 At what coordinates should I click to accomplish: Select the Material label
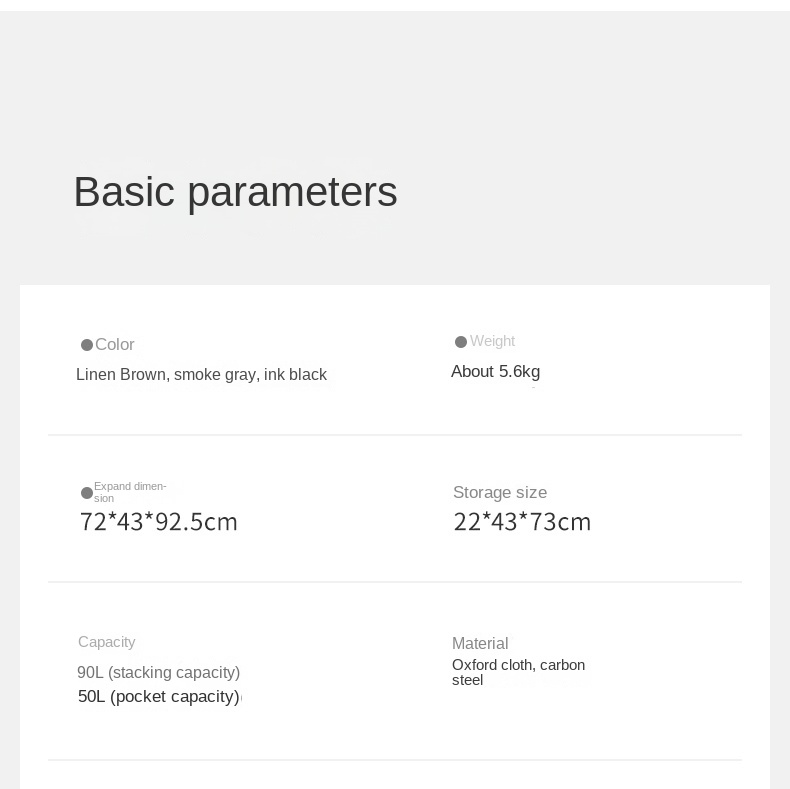[x=480, y=643]
